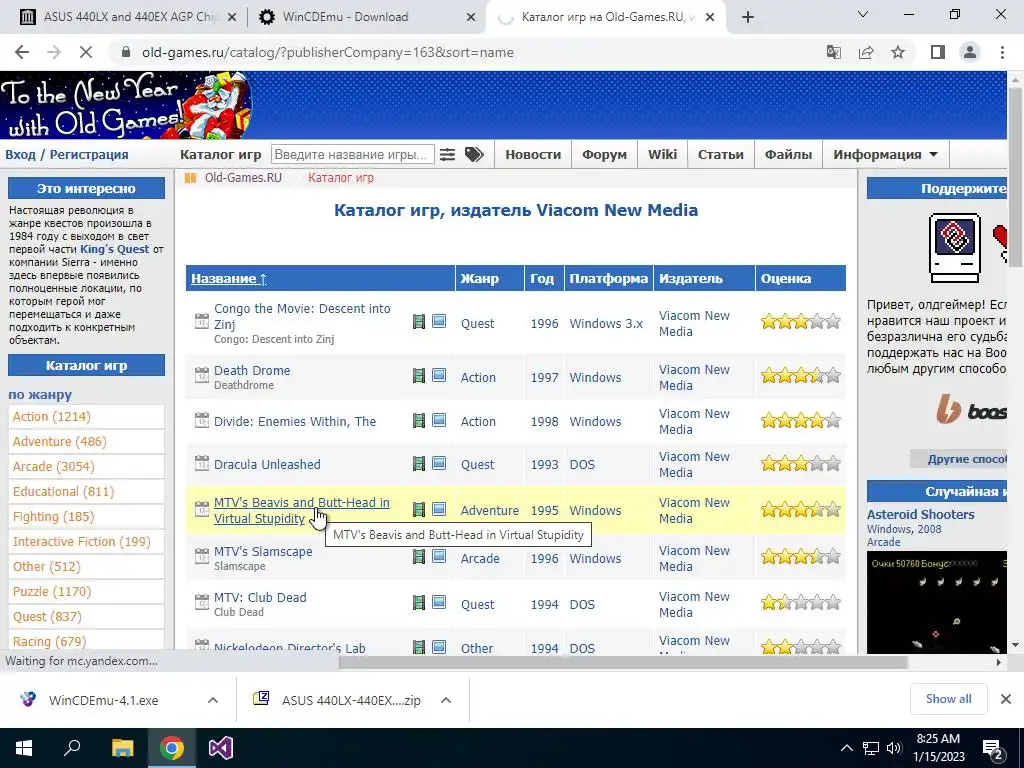Open File Explorer from taskbar
1024x768 pixels.
click(122, 748)
